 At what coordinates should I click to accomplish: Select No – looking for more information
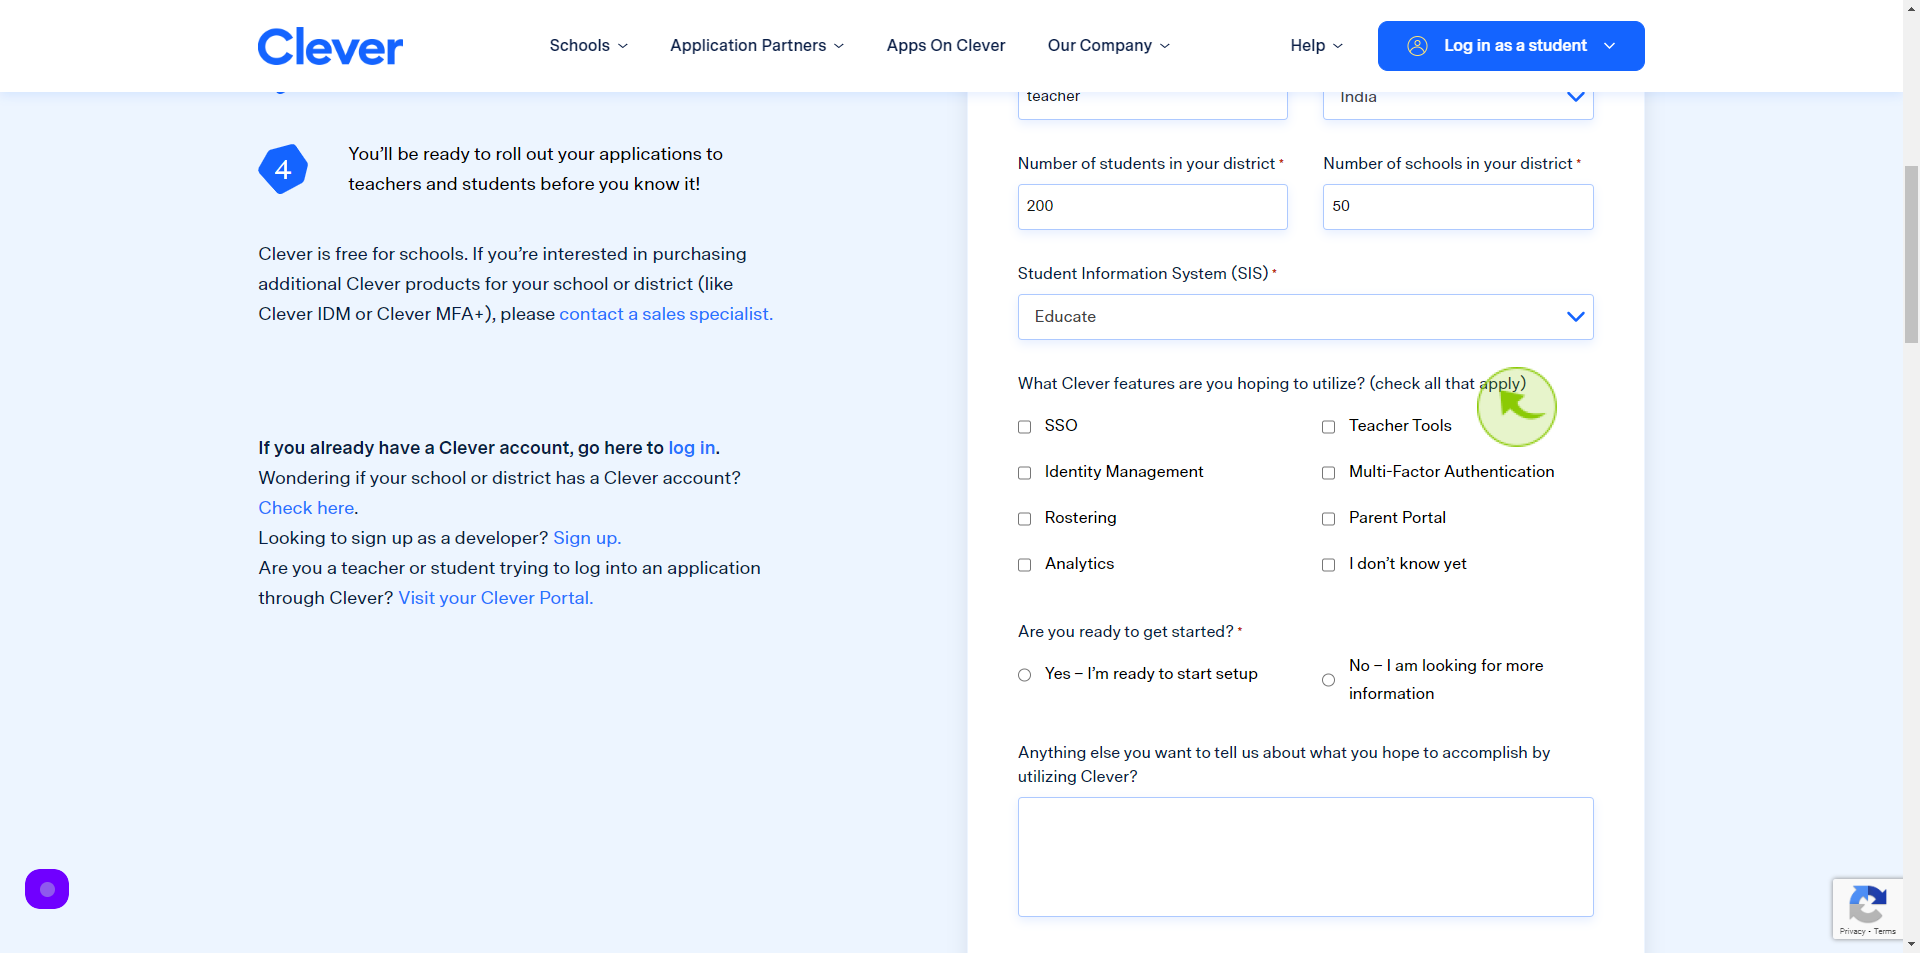1328,680
